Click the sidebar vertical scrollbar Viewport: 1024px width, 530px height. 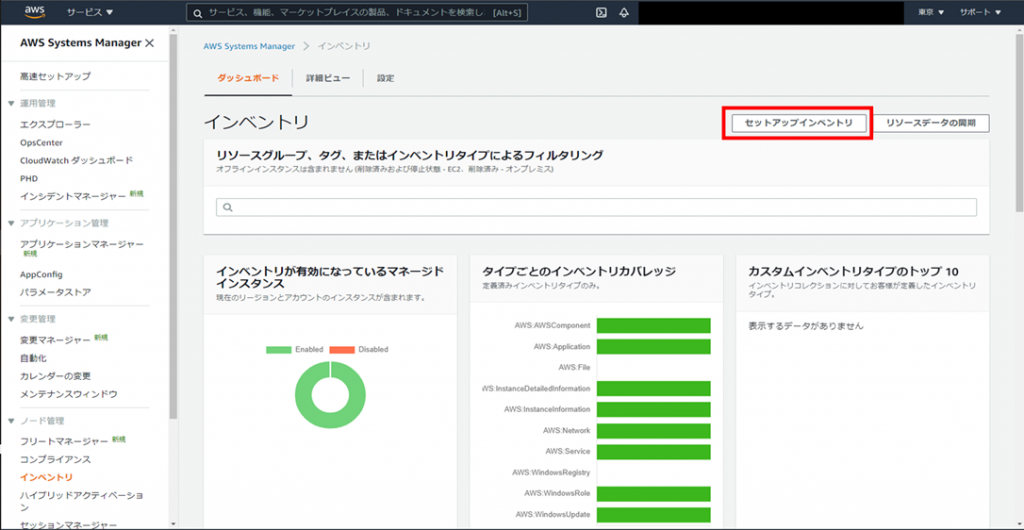pos(173,225)
